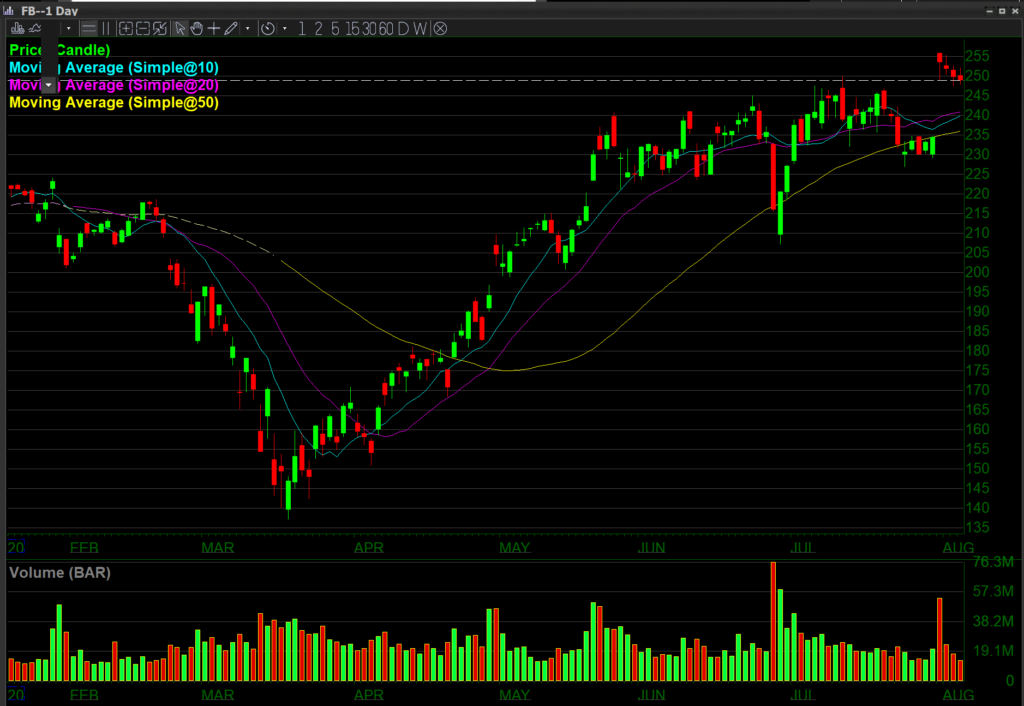This screenshot has width=1024, height=706.
Task: Click the Volume (BAR) panel label
Action: click(x=59, y=573)
